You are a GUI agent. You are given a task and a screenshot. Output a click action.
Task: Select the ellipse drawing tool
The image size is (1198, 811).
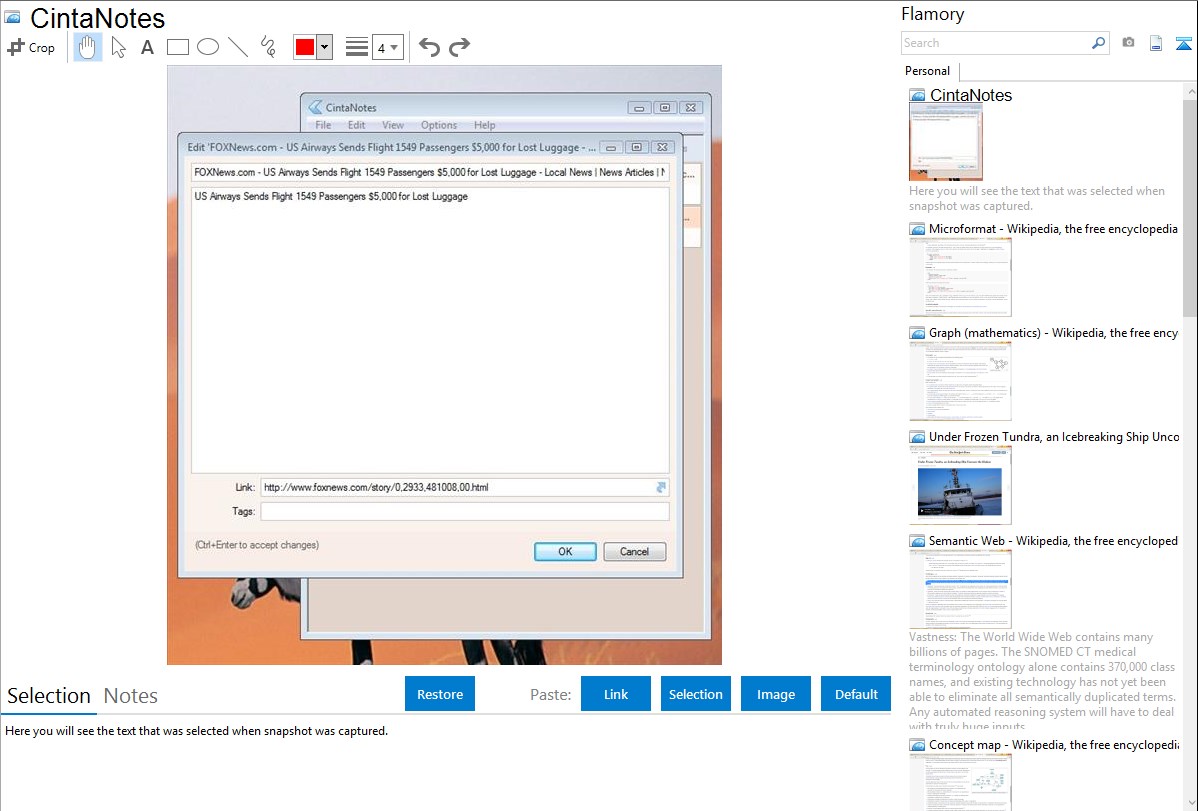click(x=207, y=47)
